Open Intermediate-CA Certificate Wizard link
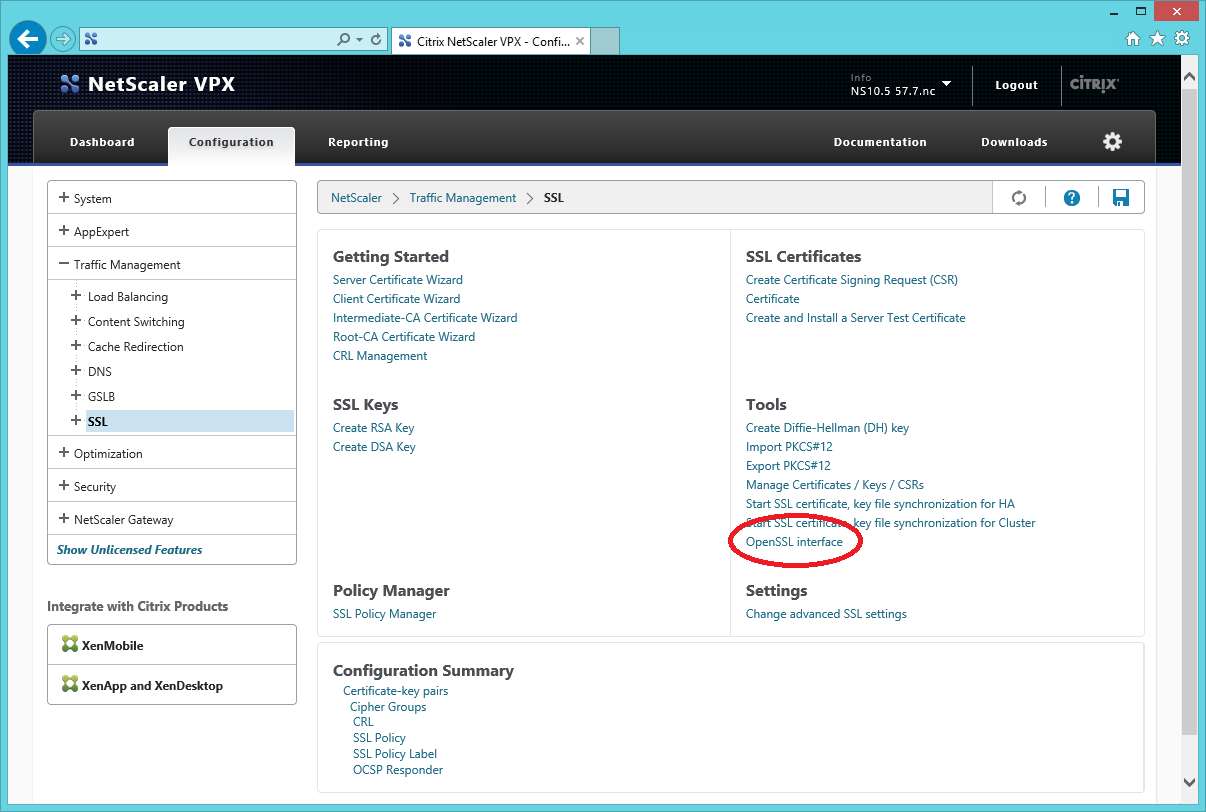Viewport: 1206px width, 812px height. [x=425, y=318]
